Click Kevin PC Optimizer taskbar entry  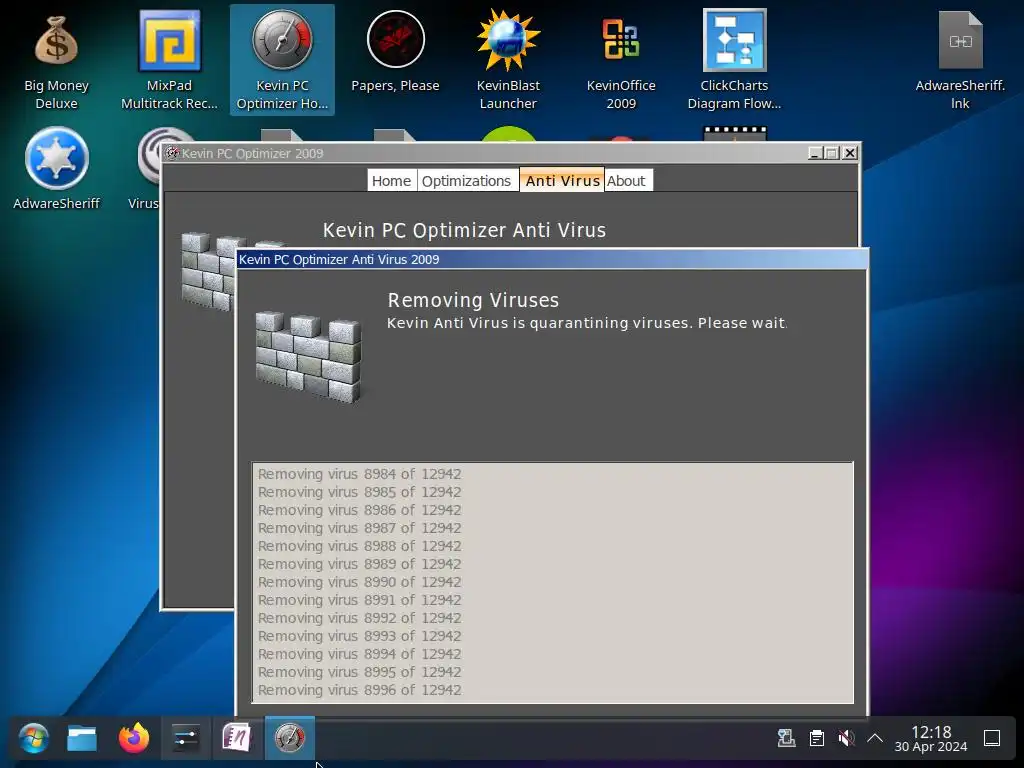289,739
